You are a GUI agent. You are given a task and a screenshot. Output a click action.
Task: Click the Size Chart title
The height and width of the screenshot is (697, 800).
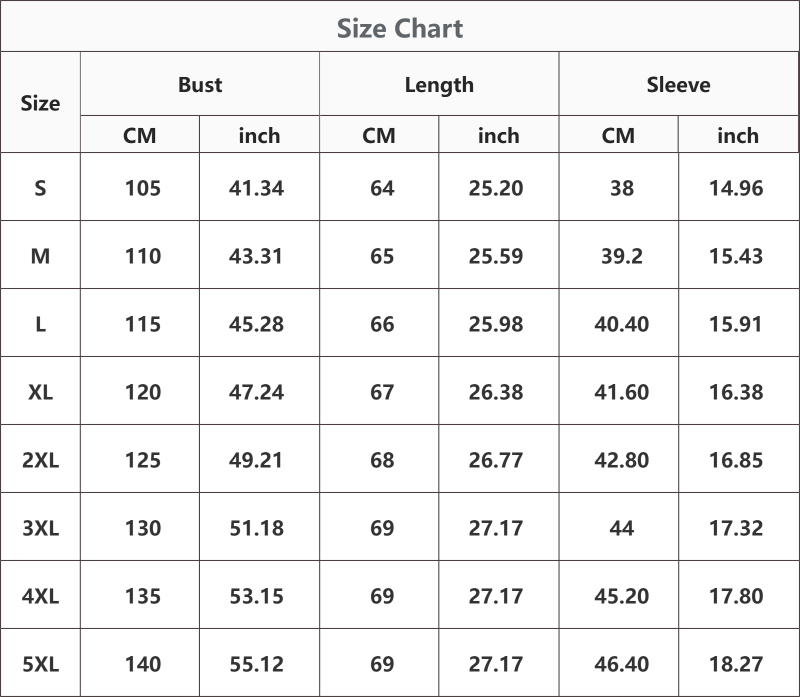pos(400,28)
